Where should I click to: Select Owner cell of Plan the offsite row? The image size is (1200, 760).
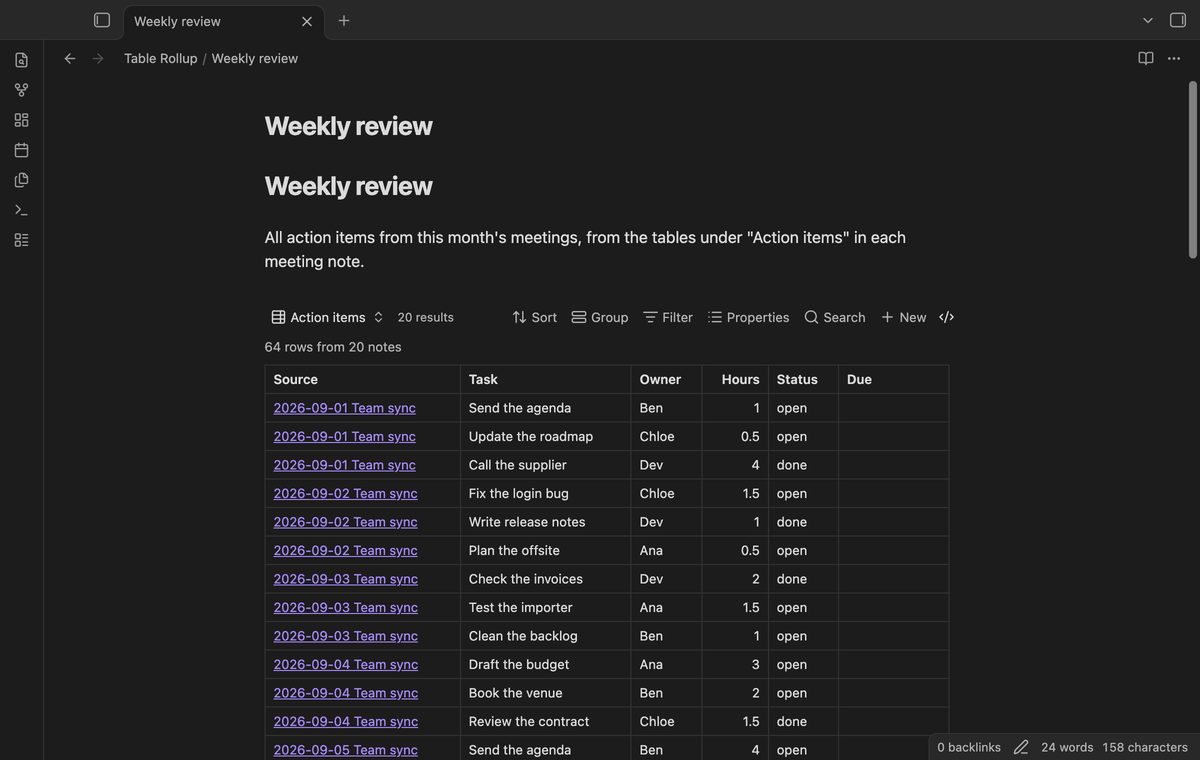point(666,550)
